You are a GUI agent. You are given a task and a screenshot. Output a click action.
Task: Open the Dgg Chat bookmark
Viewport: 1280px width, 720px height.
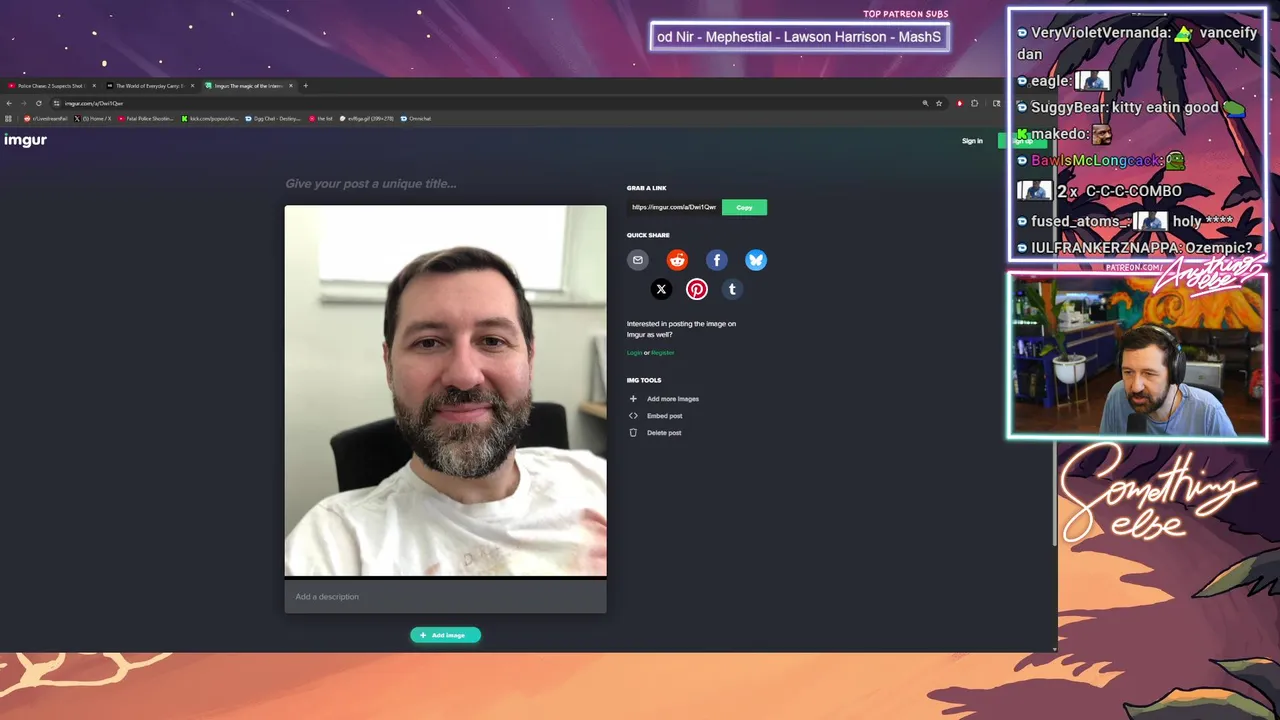tap(273, 118)
